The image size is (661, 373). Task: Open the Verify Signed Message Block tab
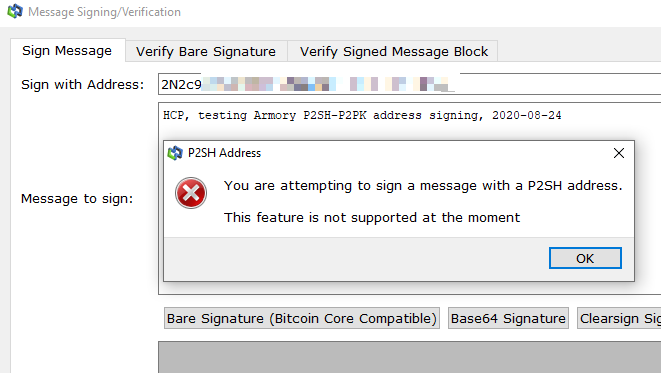(393, 51)
